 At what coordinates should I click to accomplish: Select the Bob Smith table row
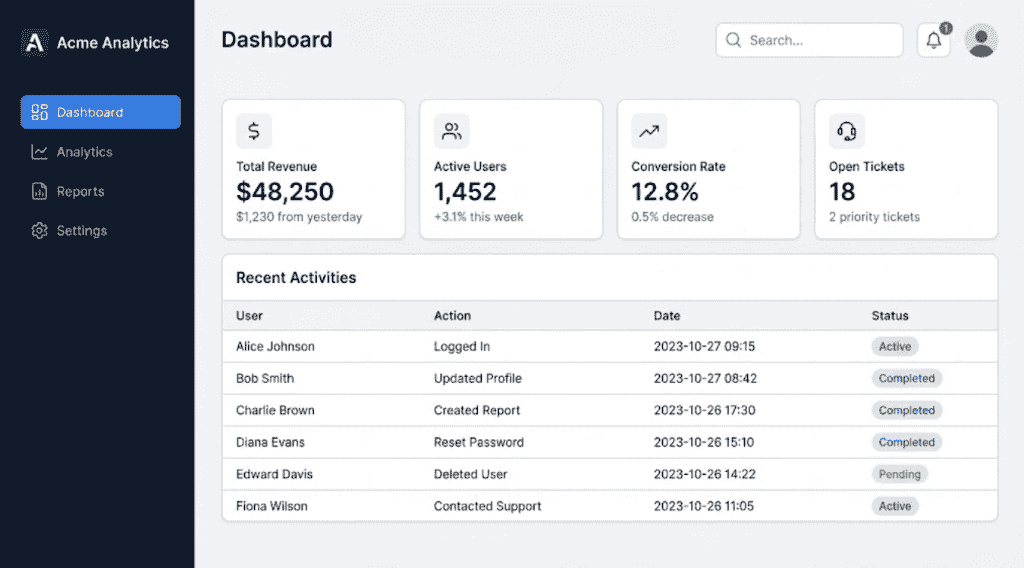pyautogui.click(x=609, y=379)
